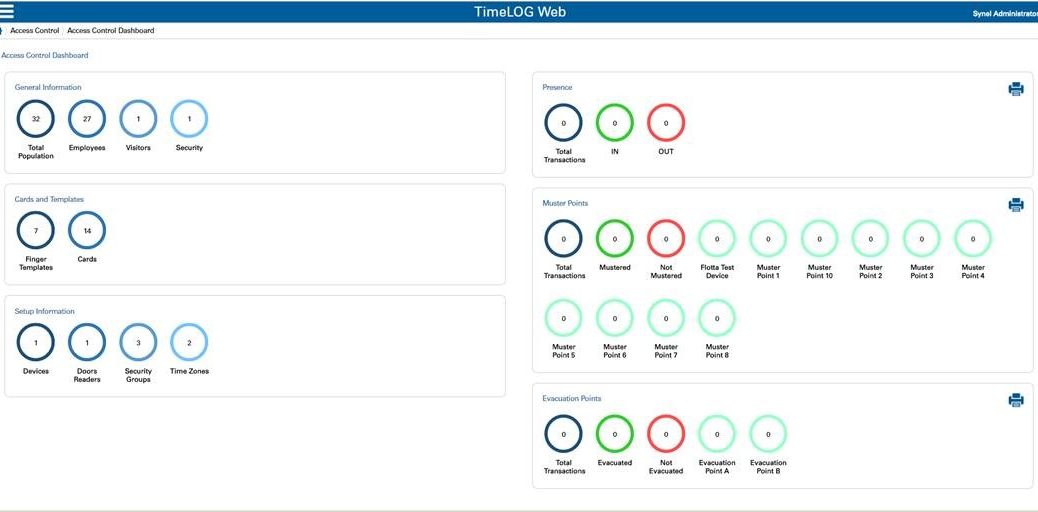This screenshot has height=512, width=1038.
Task: Open the Devices count circle
Action: click(x=36, y=343)
